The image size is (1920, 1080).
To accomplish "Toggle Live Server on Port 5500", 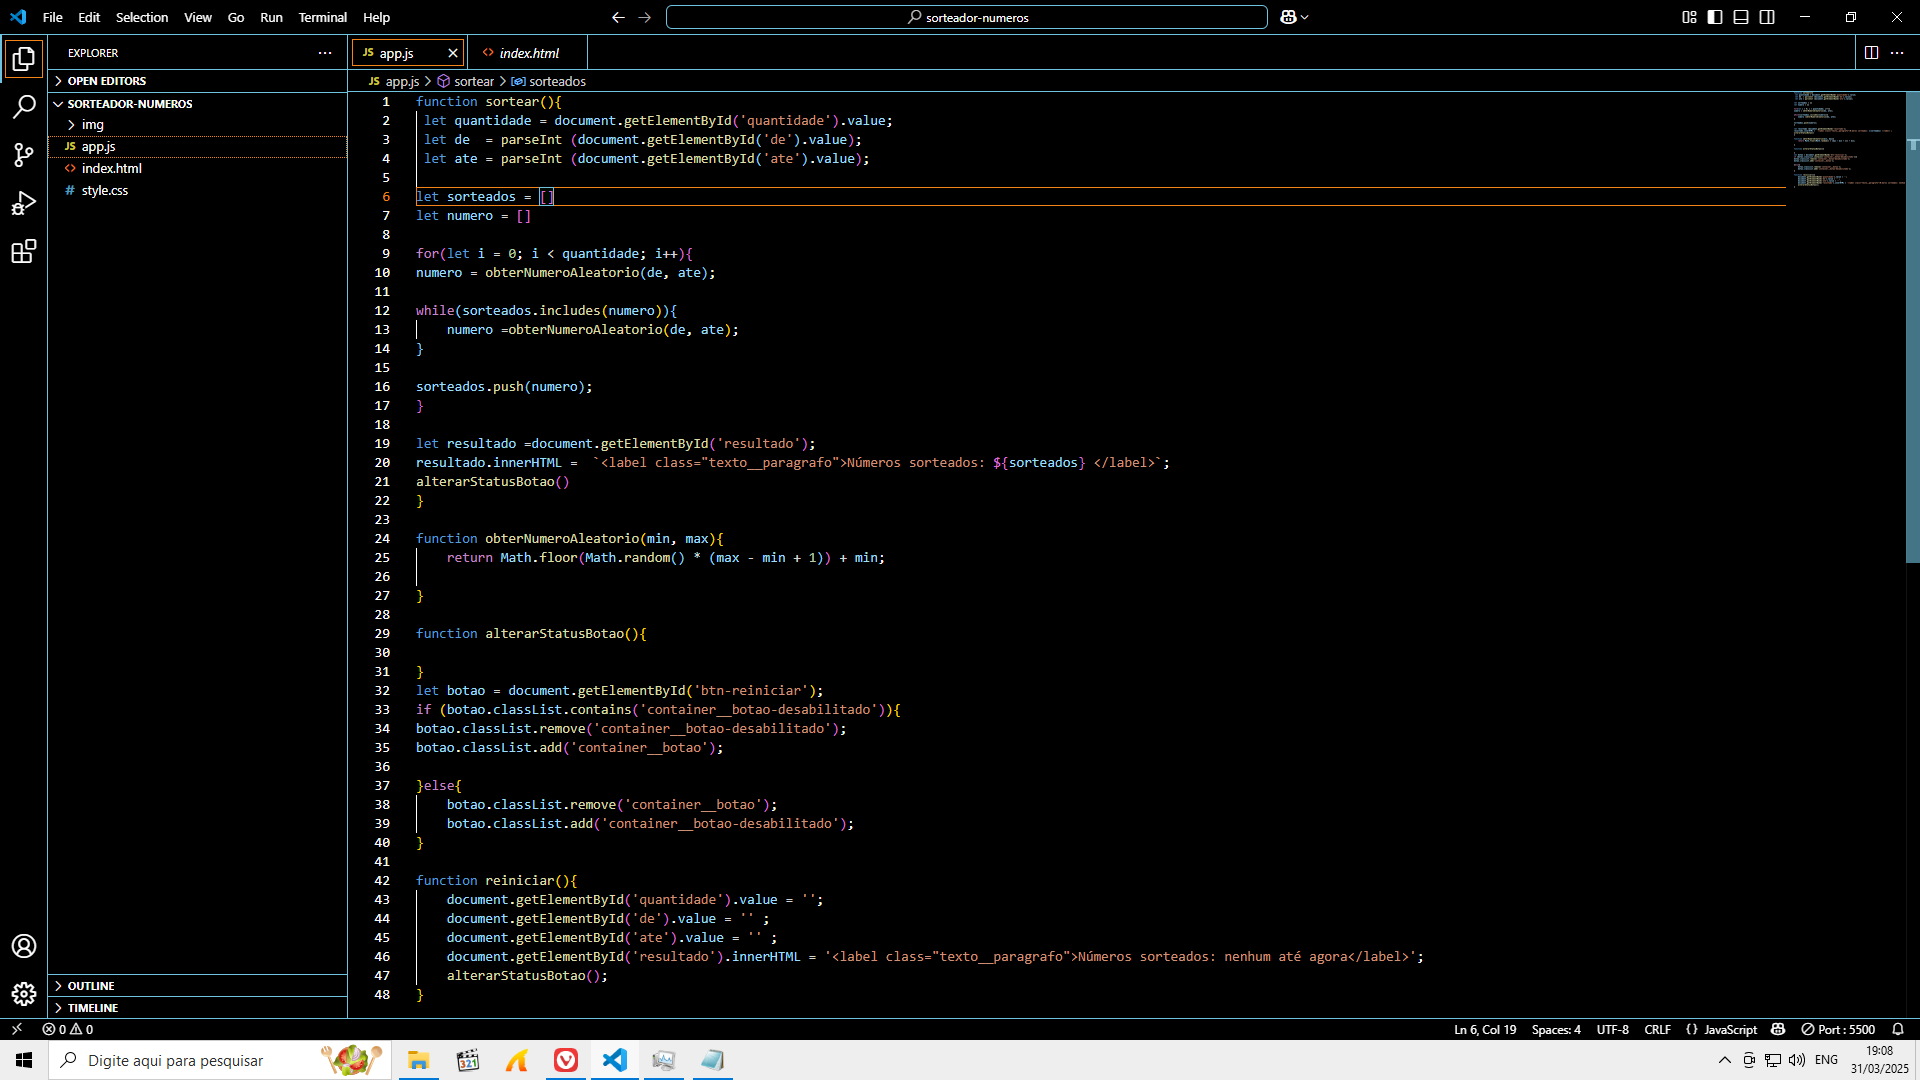I will click(x=1838, y=1029).
